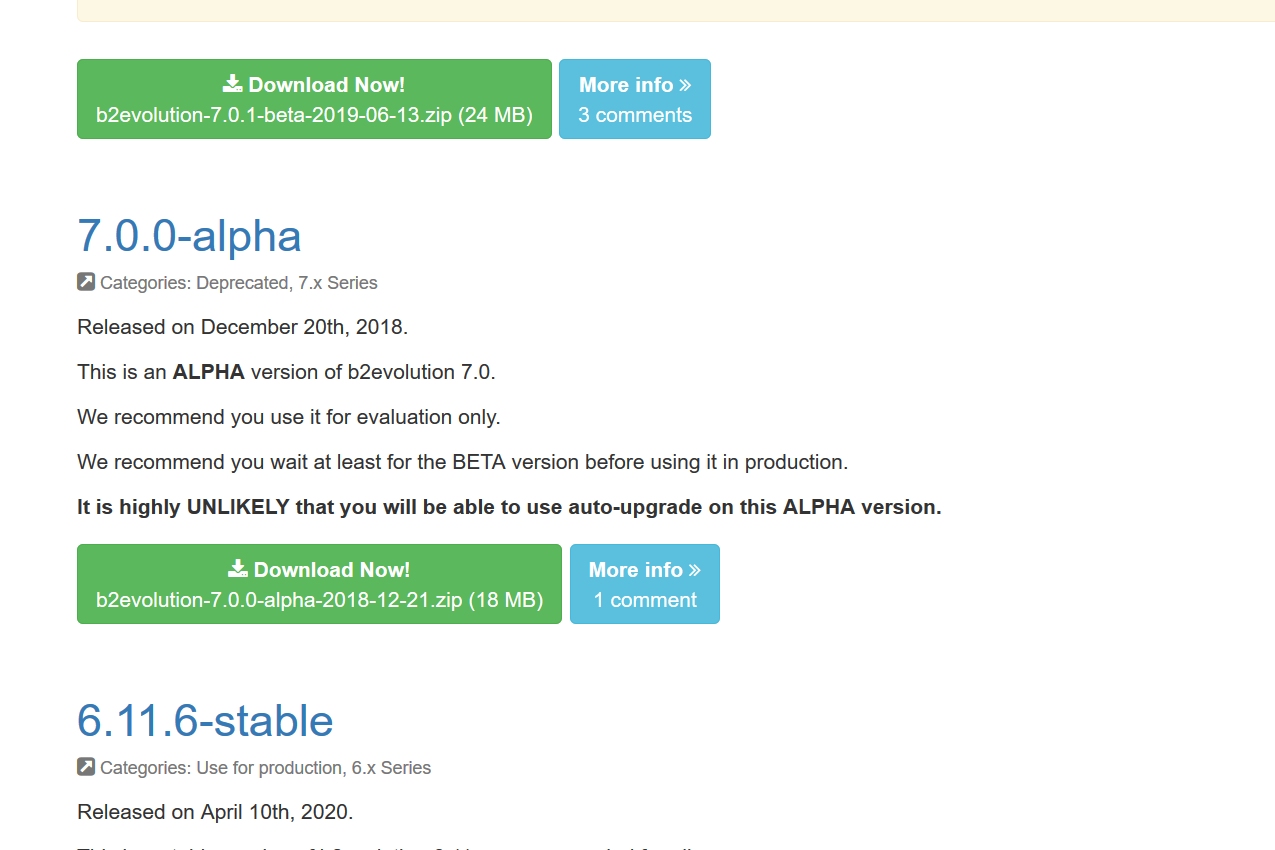1275x850 pixels.
Task: Click the permalink icon beside 6.11.6-stable categories
Action: (x=86, y=767)
